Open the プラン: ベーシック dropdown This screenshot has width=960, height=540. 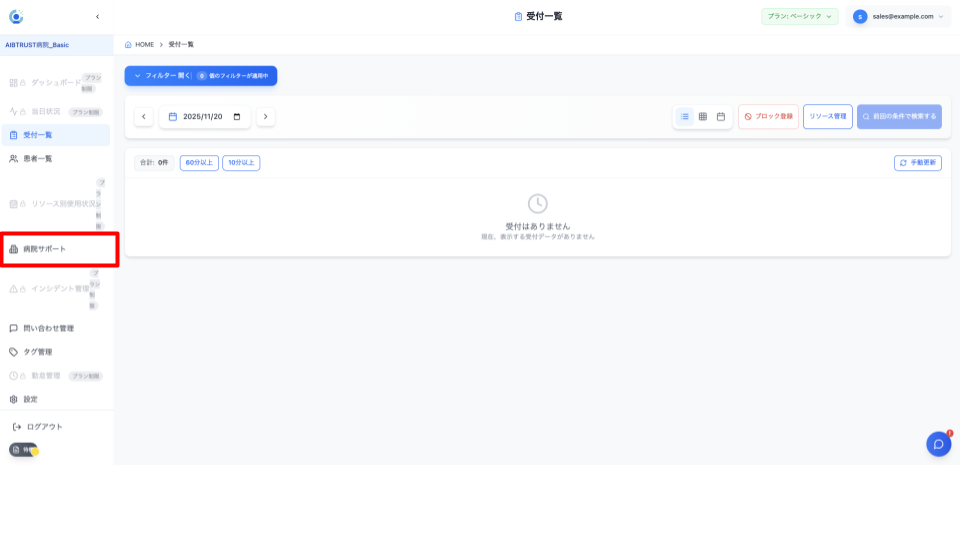click(x=799, y=16)
